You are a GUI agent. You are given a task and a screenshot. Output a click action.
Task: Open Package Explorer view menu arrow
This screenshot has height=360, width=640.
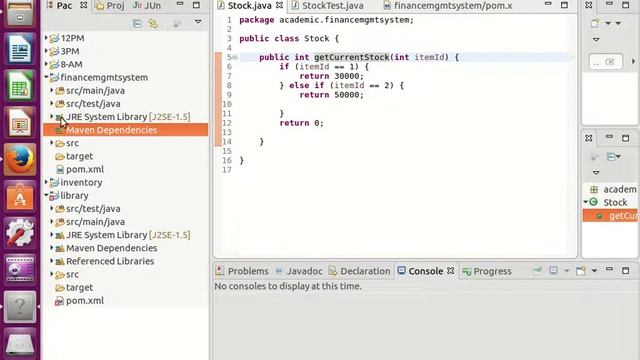(x=198, y=22)
